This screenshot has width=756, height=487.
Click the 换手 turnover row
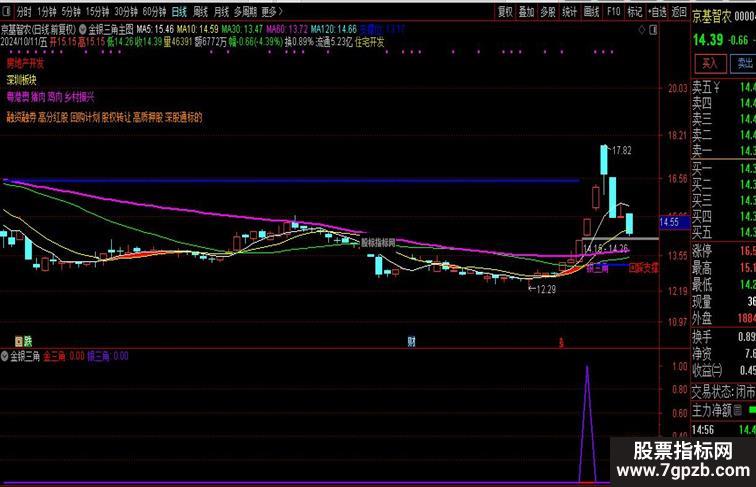click(724, 337)
